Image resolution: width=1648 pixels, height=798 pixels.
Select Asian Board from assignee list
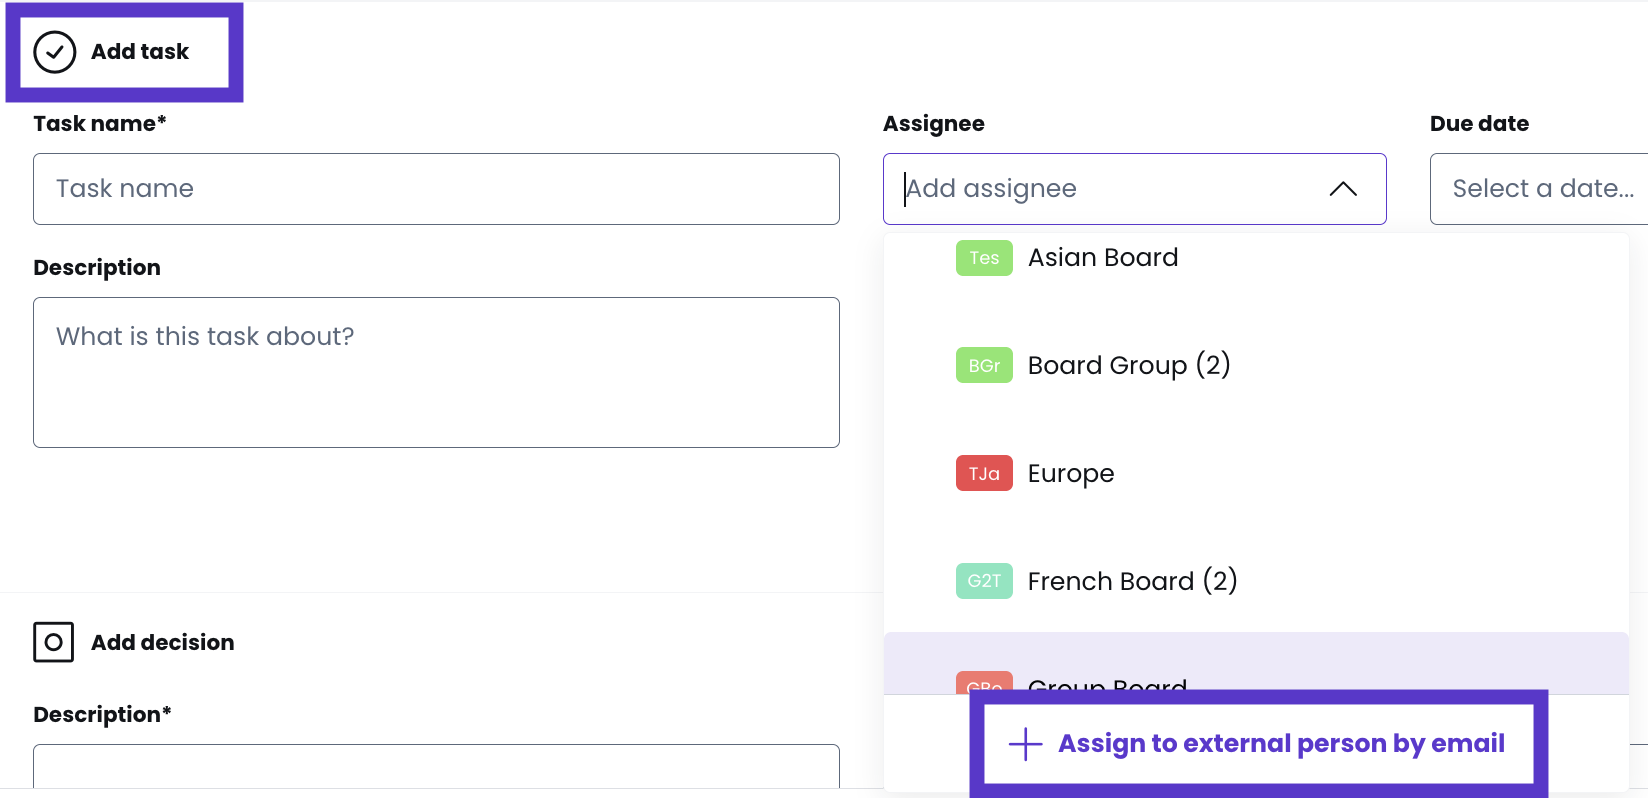click(1103, 258)
